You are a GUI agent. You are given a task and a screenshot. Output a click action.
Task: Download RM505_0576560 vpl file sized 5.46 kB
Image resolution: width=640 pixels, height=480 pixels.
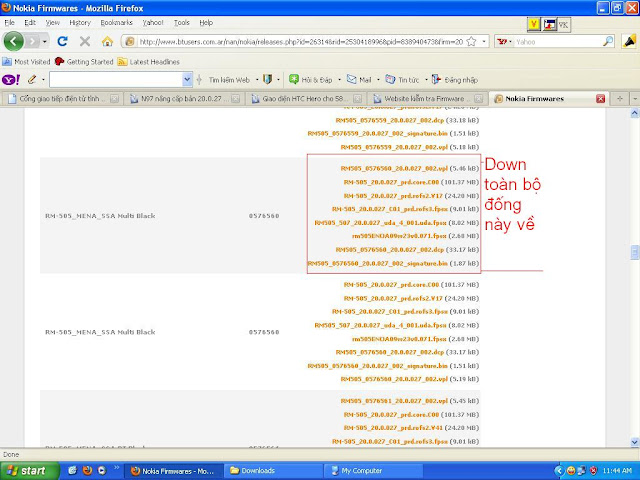point(394,168)
